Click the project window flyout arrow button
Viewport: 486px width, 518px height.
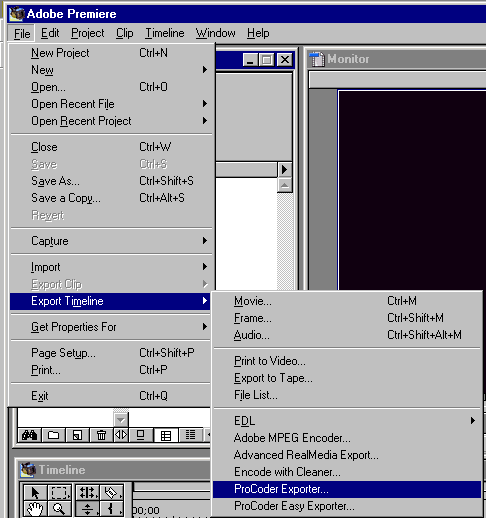coord(284,170)
